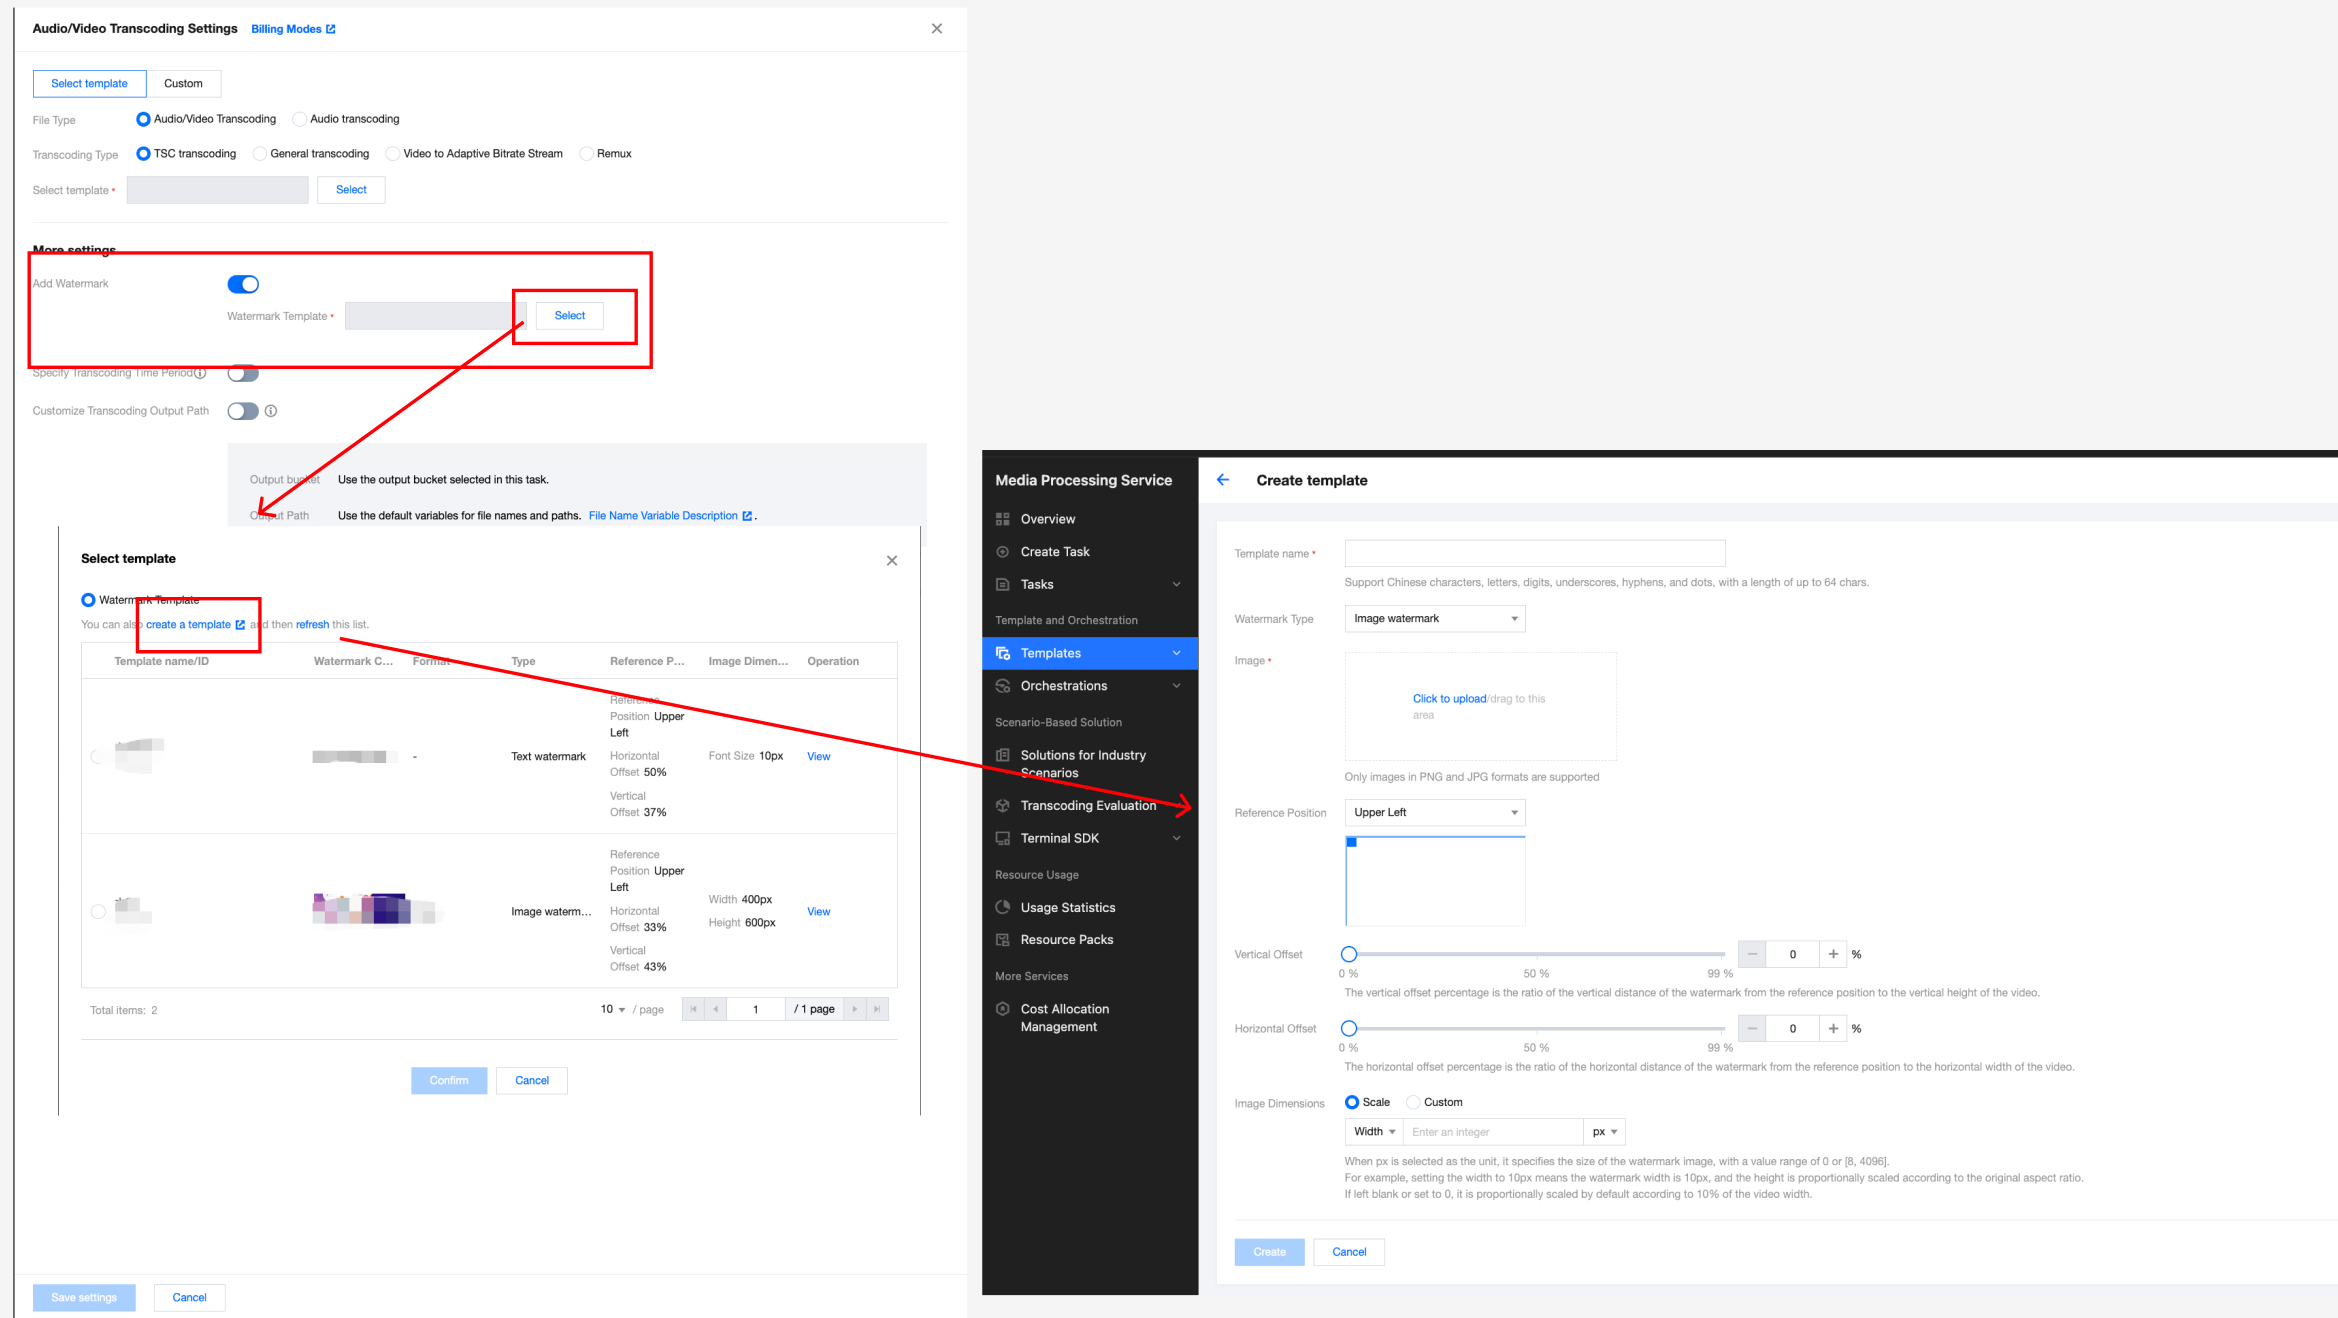Click the Usage Statistics pie icon
The height and width of the screenshot is (1318, 2338).
pyautogui.click(x=1002, y=907)
